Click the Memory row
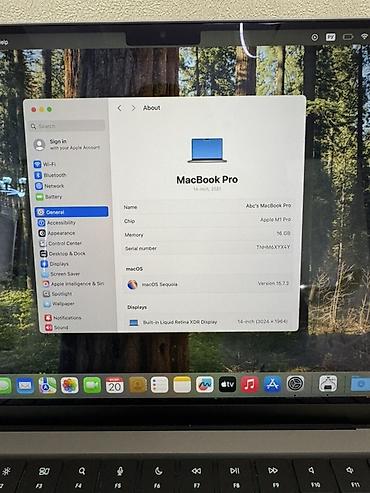This screenshot has height=493, width=370. pos(207,234)
